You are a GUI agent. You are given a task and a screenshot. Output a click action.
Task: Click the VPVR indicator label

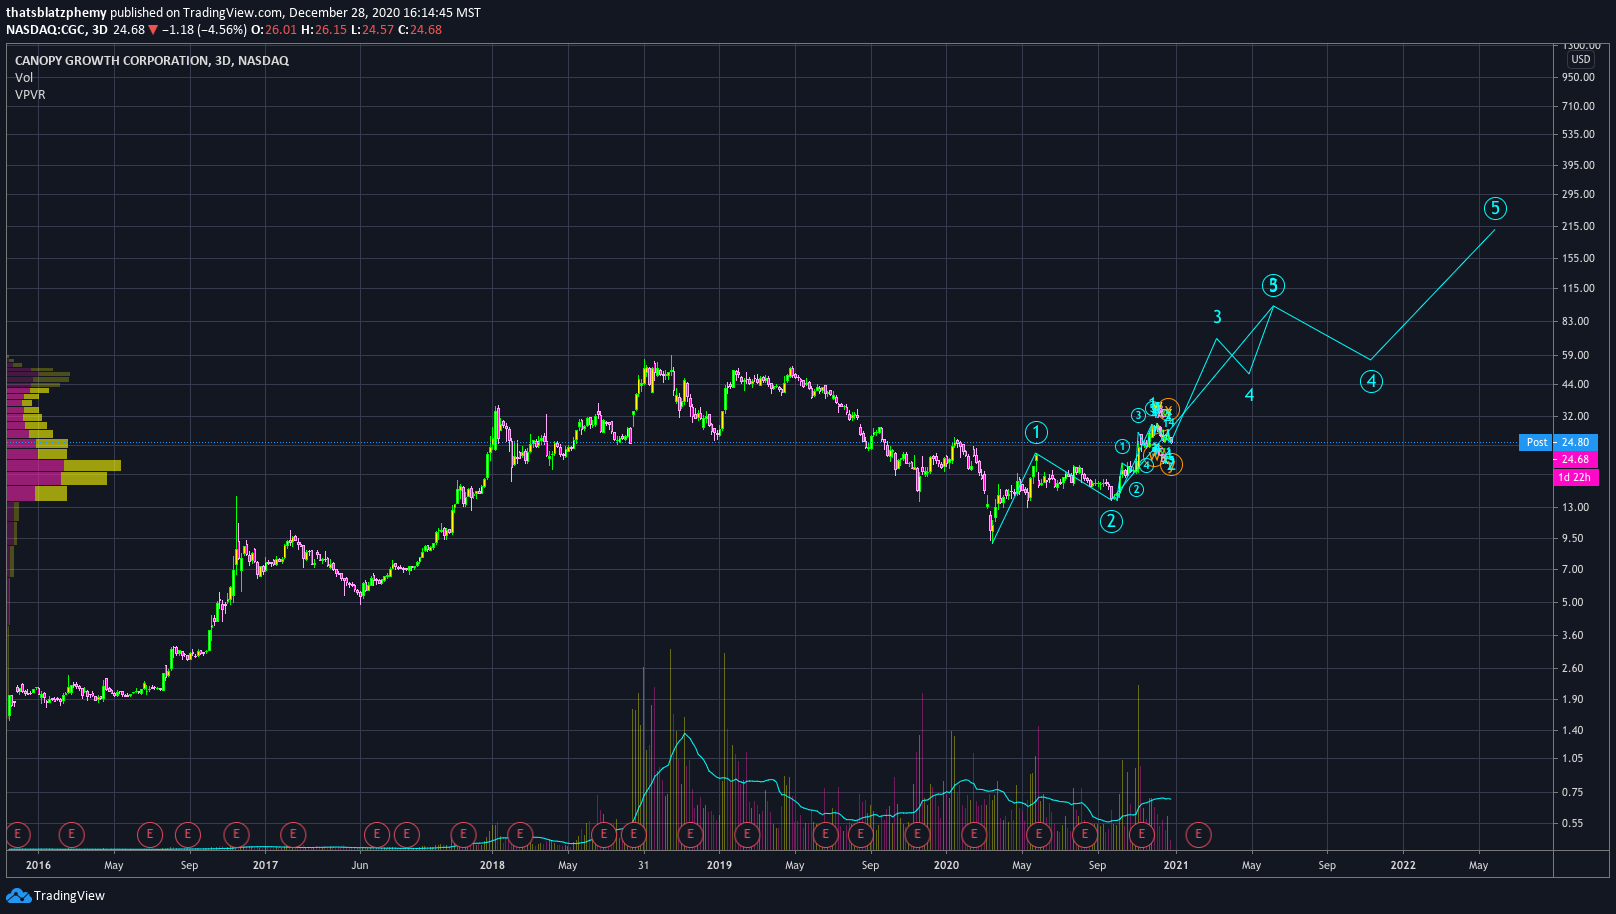(x=30, y=95)
